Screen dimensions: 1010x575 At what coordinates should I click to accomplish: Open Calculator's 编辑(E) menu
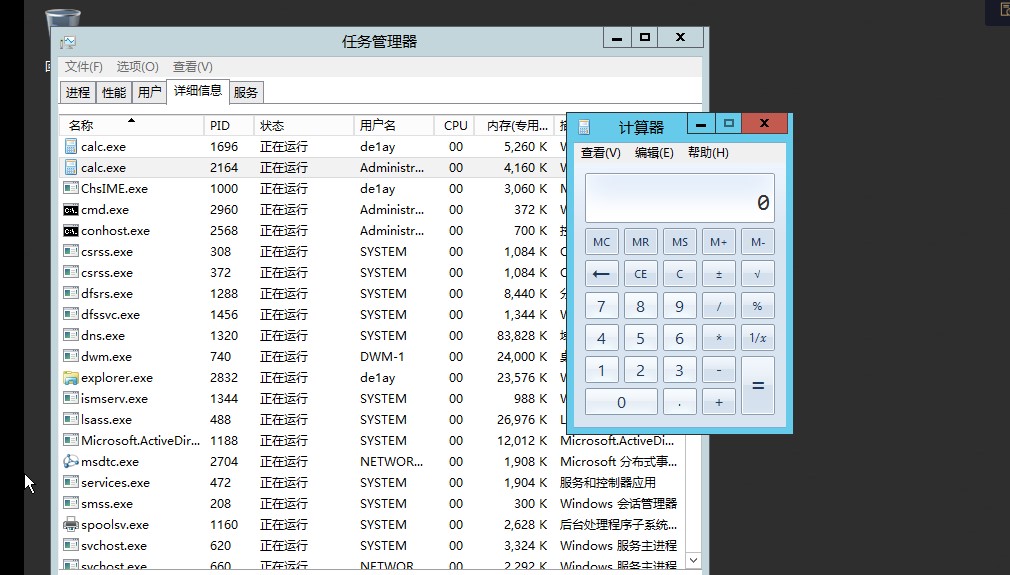[x=654, y=153]
